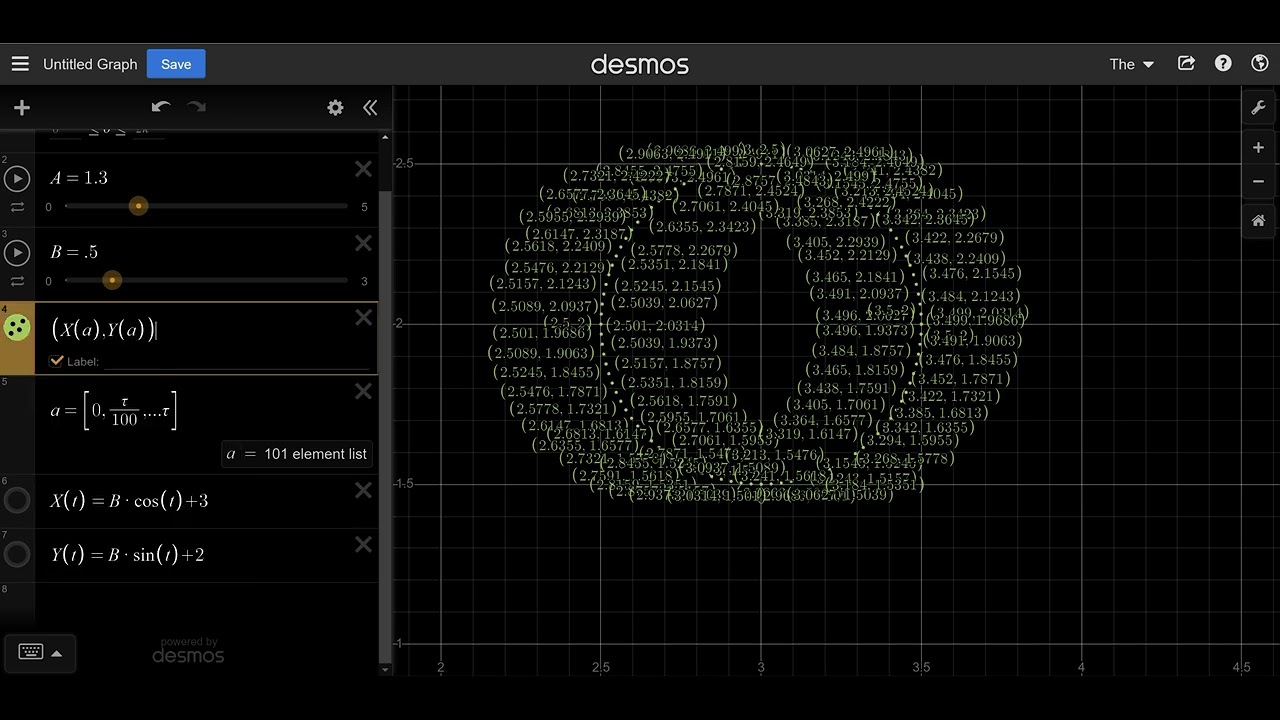Expand the keypad arrow
The width and height of the screenshot is (1280, 720).
pyautogui.click(x=57, y=653)
